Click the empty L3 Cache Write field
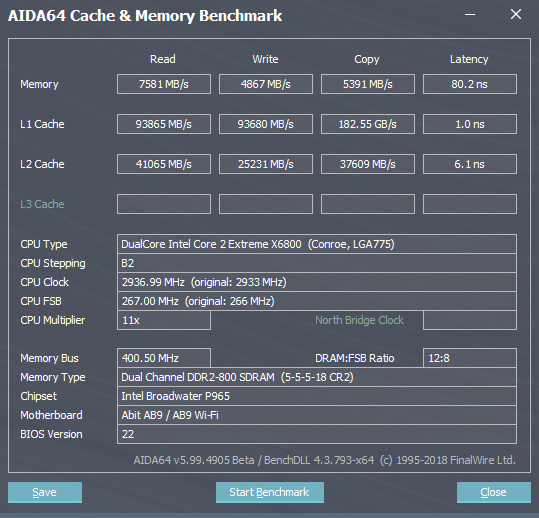 pyautogui.click(x=266, y=204)
